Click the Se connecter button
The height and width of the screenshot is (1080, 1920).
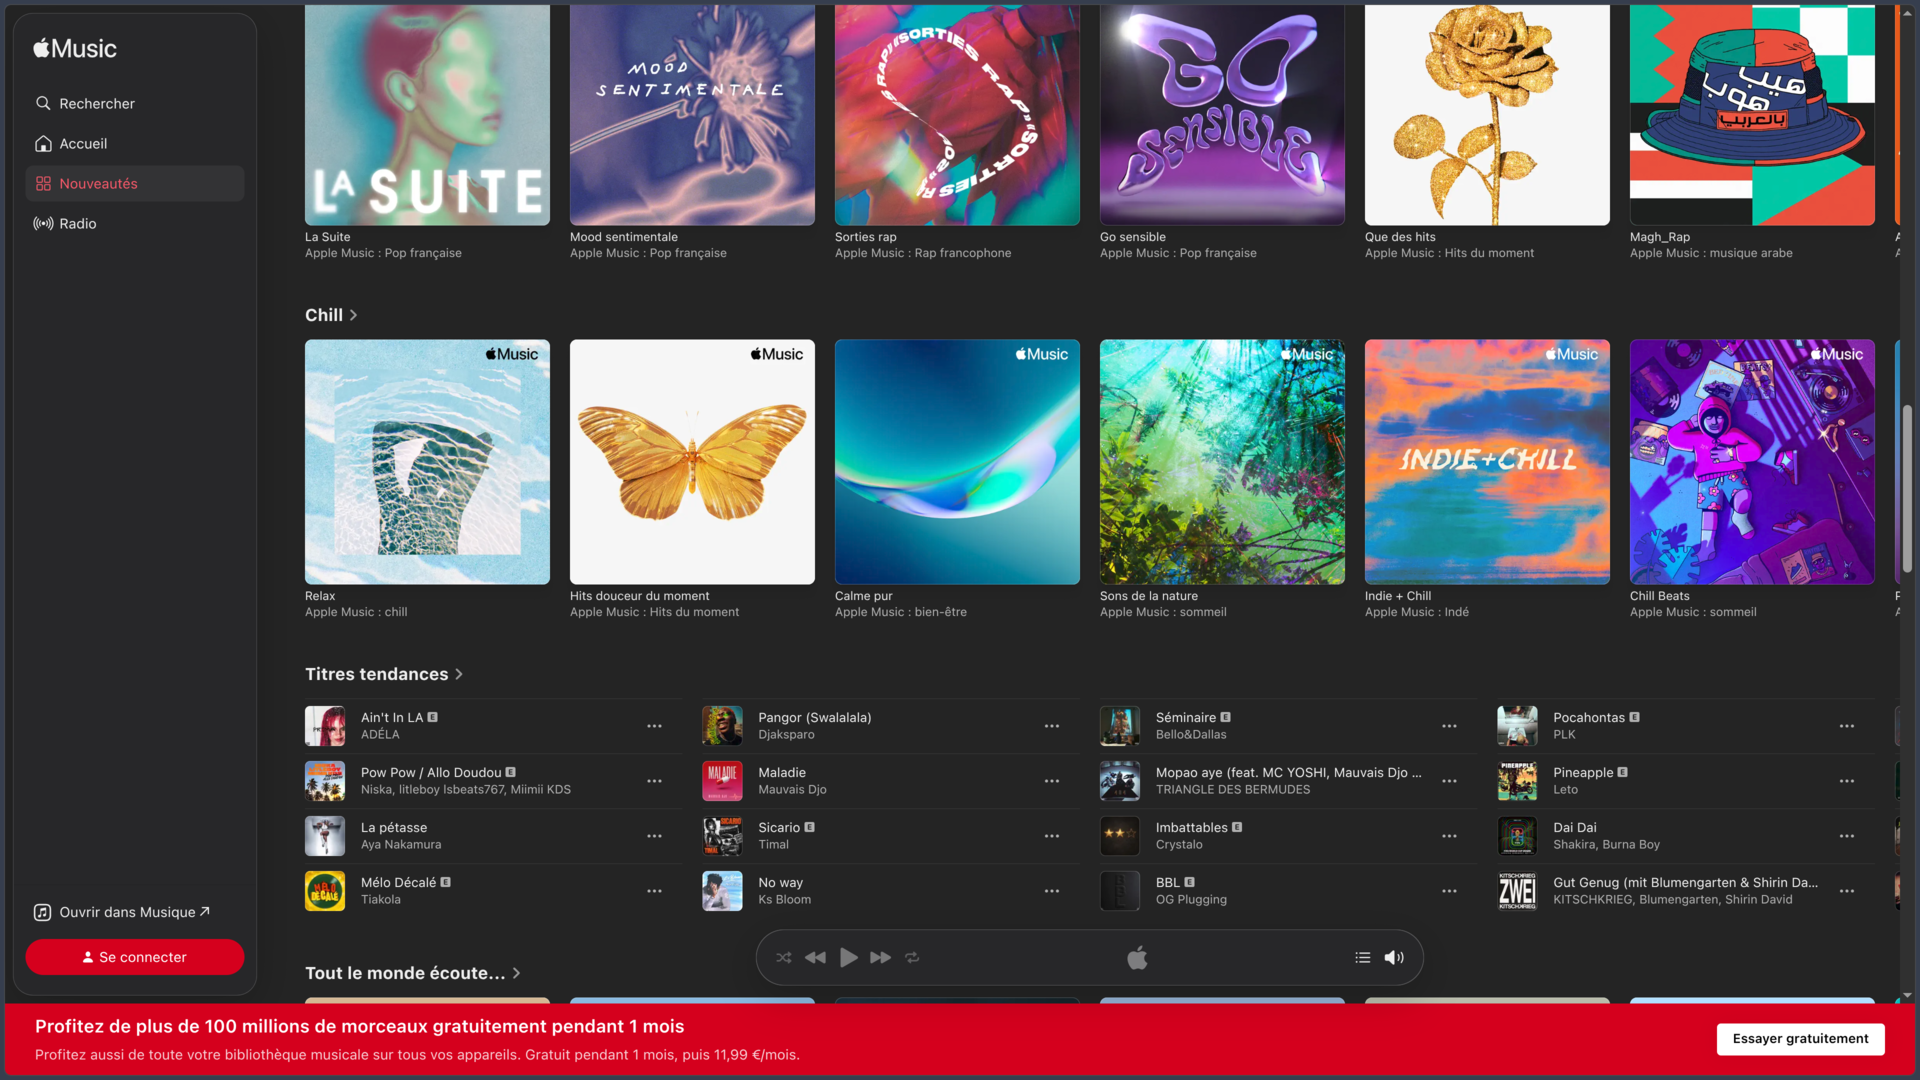tap(134, 957)
